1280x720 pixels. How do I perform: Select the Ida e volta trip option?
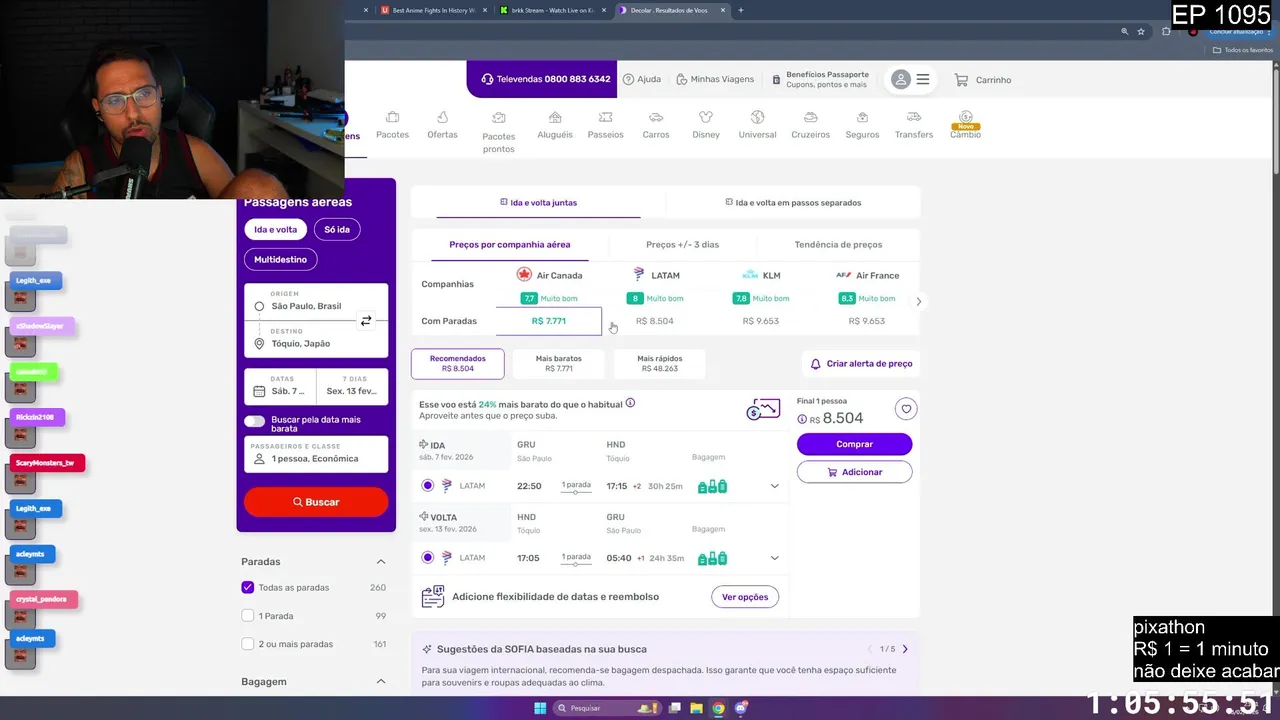pos(275,230)
